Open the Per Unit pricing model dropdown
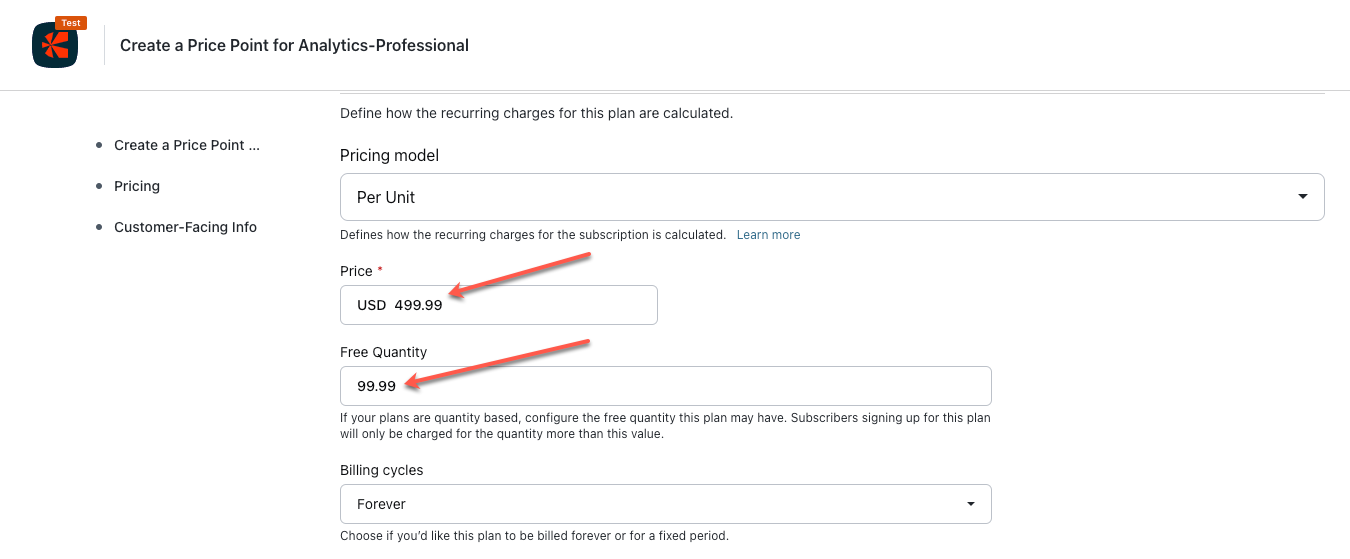 pyautogui.click(x=831, y=197)
